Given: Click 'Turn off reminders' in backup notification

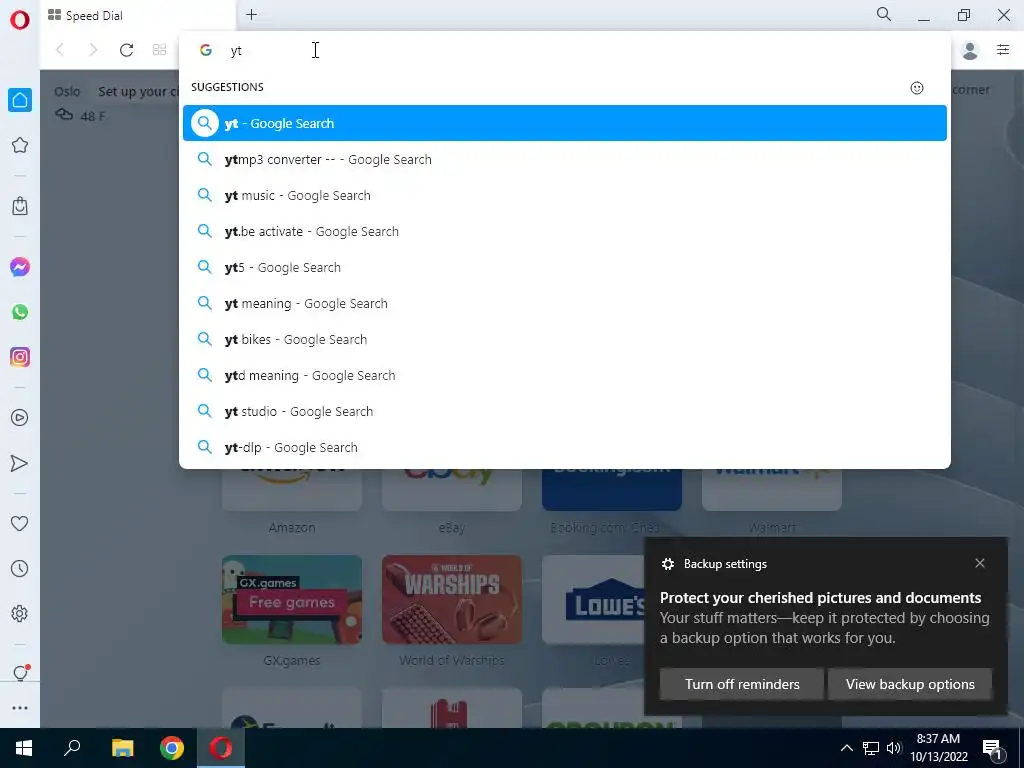Looking at the screenshot, I should (742, 684).
